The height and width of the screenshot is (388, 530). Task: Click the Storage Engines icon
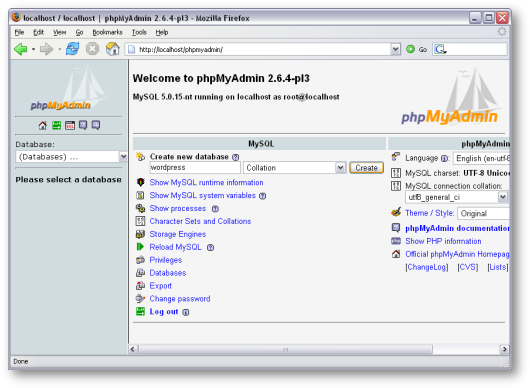[140, 234]
